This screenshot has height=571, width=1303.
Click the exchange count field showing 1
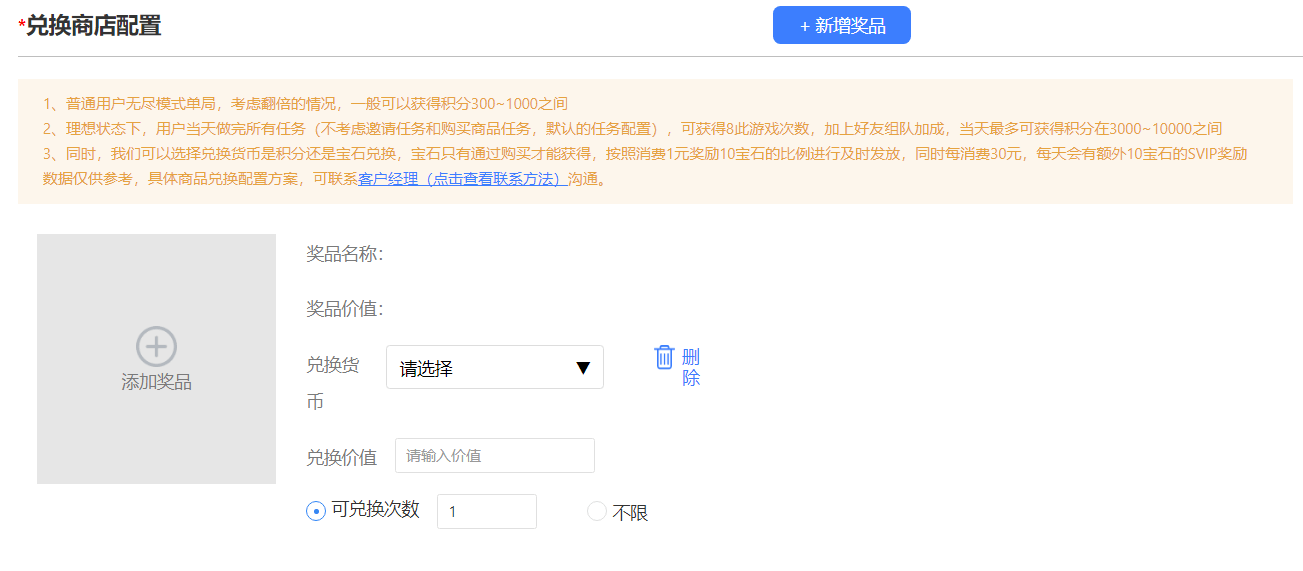click(487, 511)
